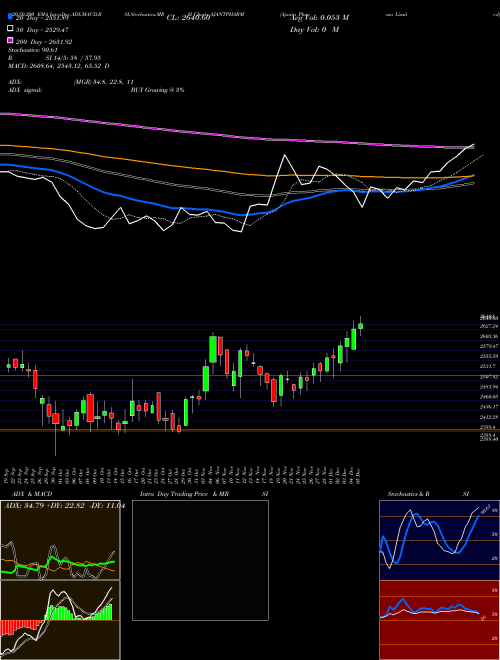This screenshot has width=500, height=660.
Task: Click the 'BUY Growing @ 3%' signal text
Action: click(x=157, y=90)
